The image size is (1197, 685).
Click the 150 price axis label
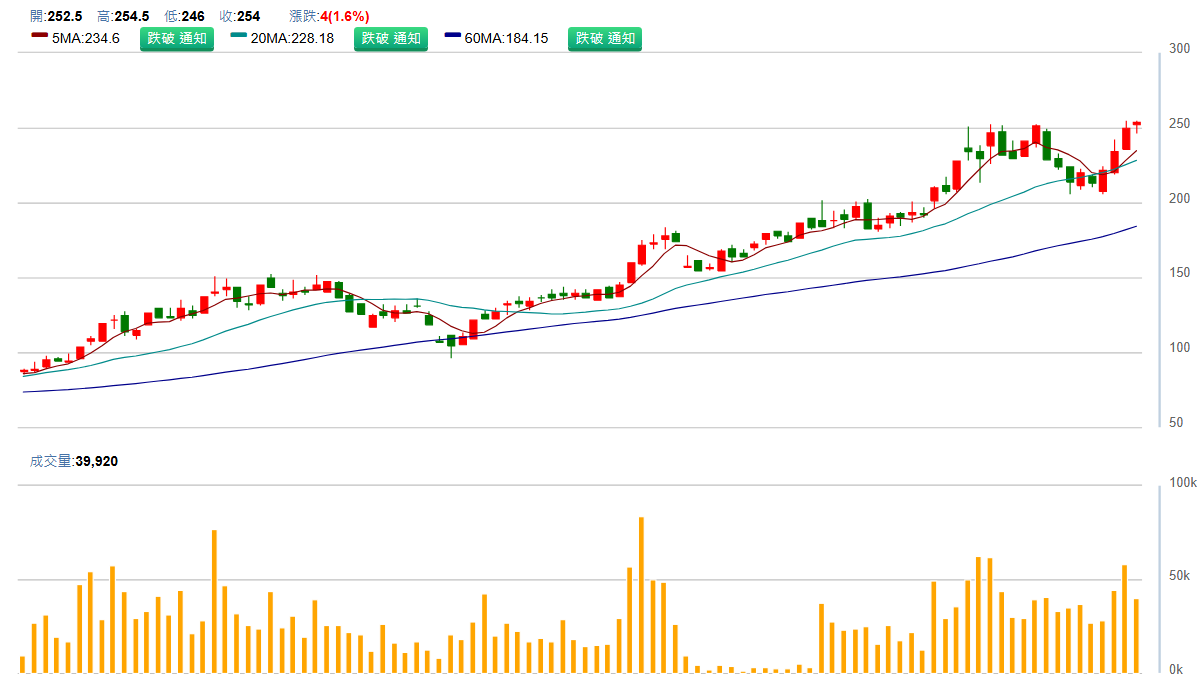click(x=1179, y=273)
